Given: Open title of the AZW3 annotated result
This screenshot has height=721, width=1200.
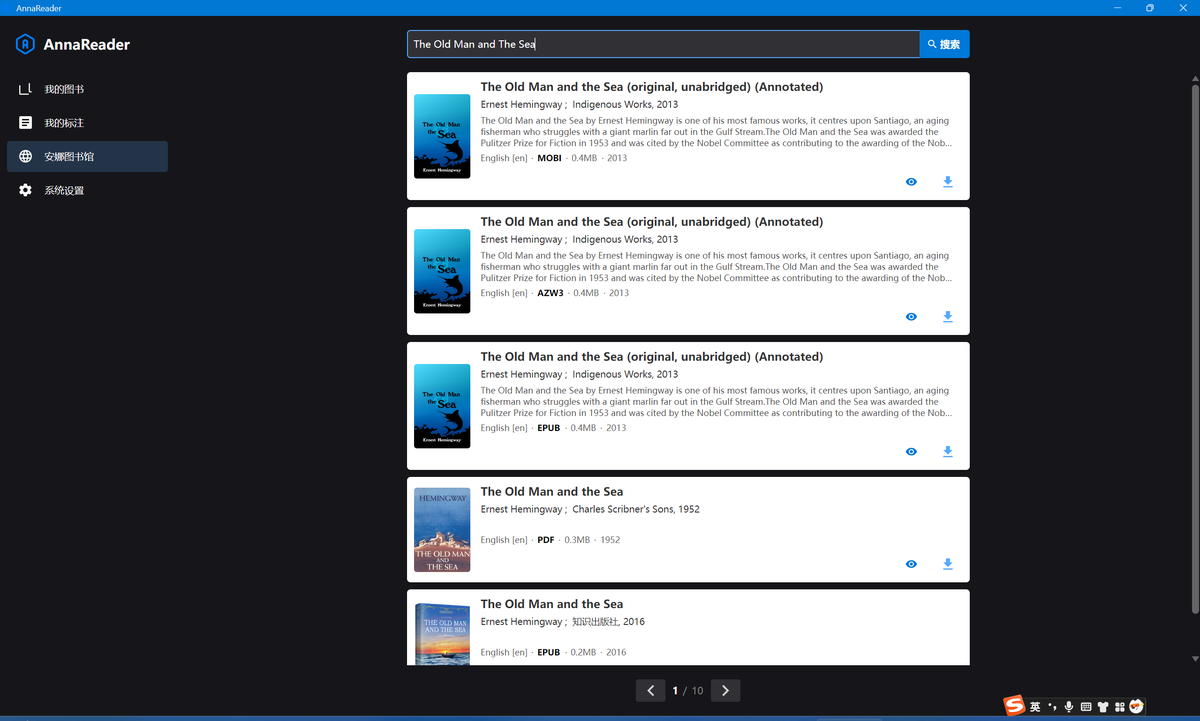Looking at the screenshot, I should click(x=652, y=222).
